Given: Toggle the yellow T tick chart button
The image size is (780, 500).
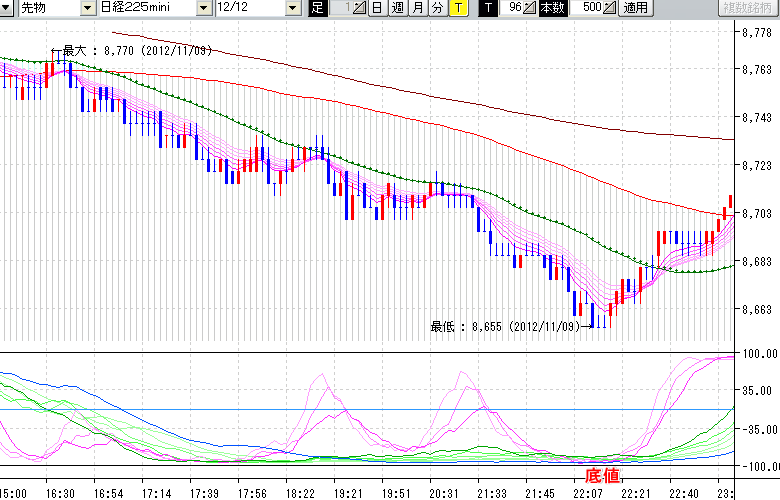Looking at the screenshot, I should pyautogui.click(x=457, y=8).
